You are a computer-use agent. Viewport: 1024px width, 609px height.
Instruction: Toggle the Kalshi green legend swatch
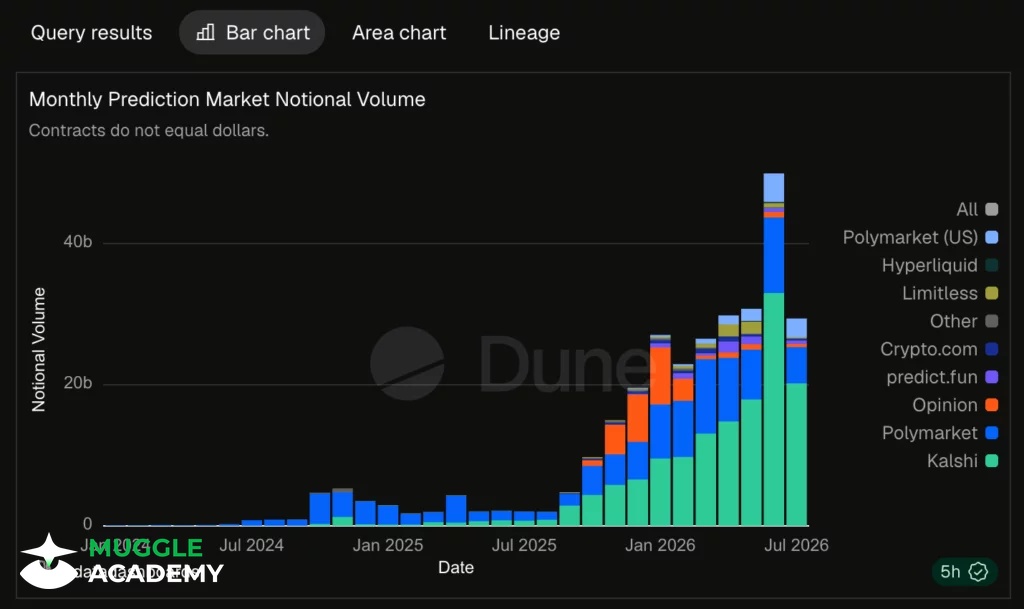pos(991,461)
